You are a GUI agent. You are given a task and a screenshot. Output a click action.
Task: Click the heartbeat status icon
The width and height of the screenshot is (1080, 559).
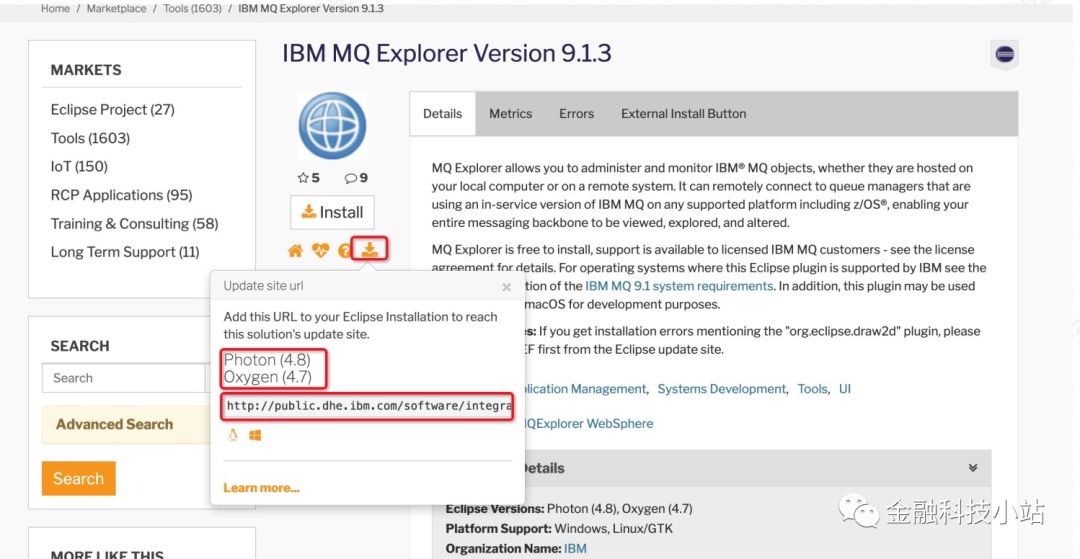(x=320, y=251)
